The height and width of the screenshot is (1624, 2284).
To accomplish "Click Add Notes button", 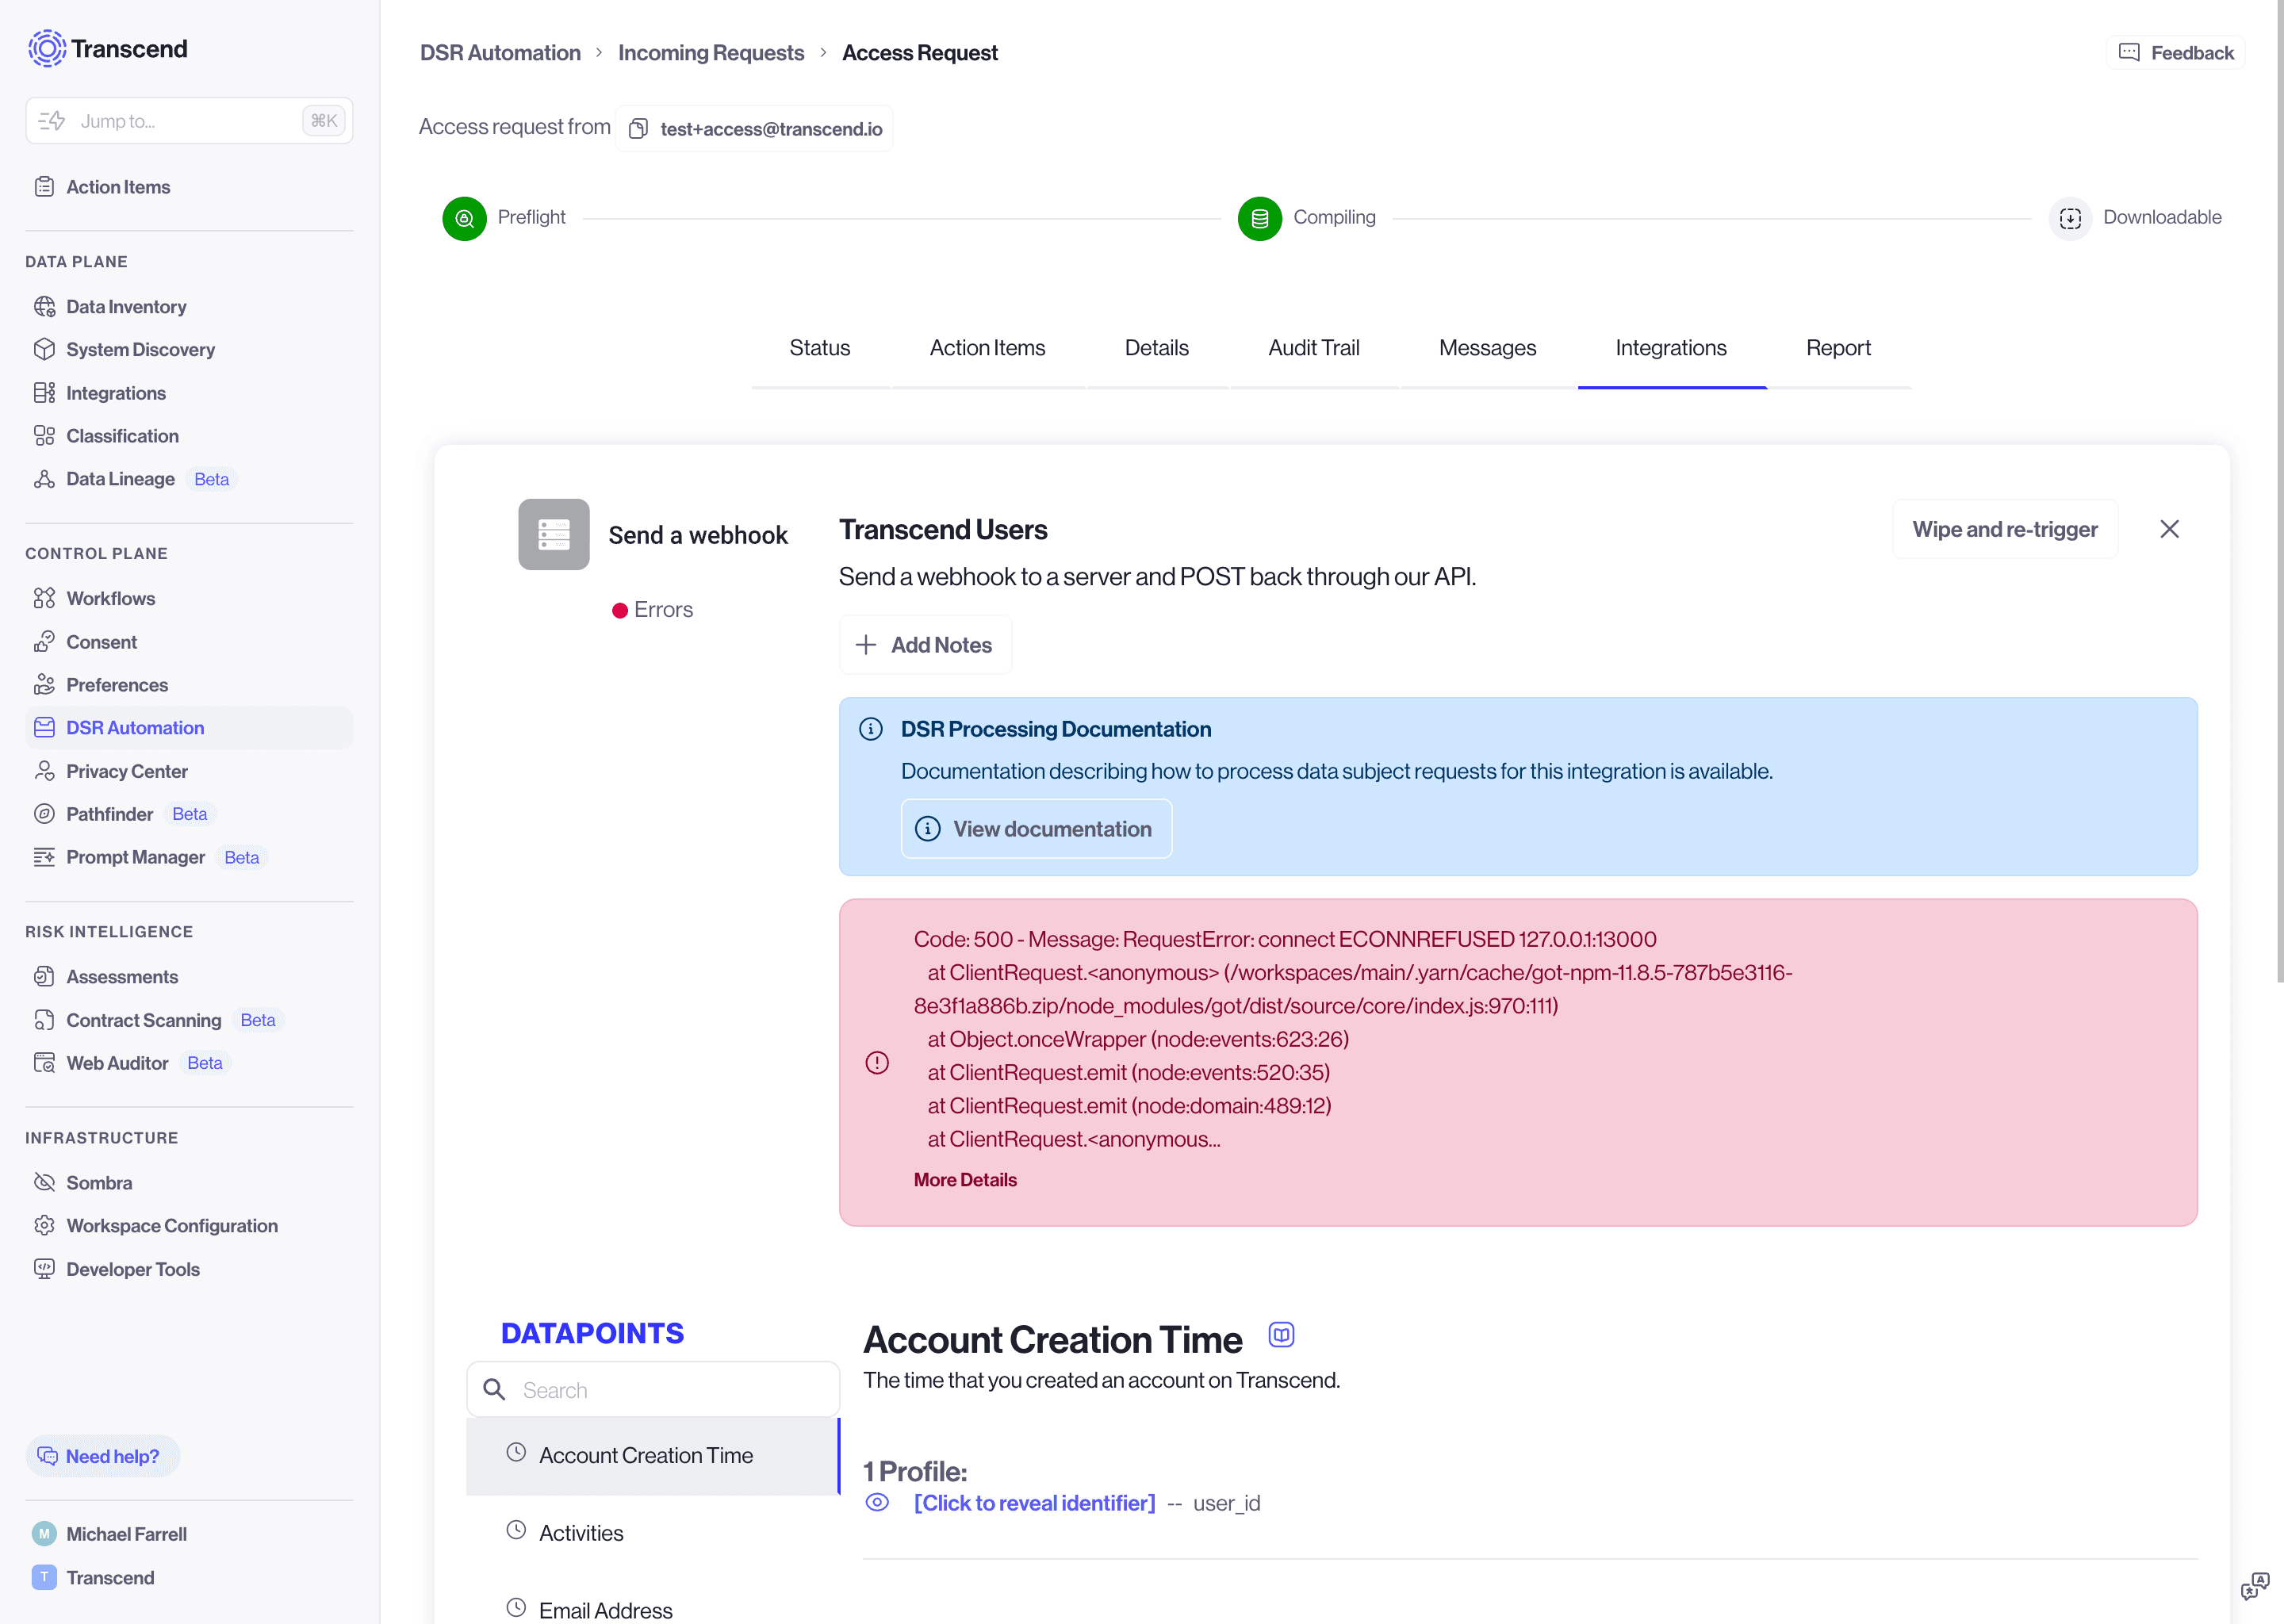I will [x=925, y=645].
